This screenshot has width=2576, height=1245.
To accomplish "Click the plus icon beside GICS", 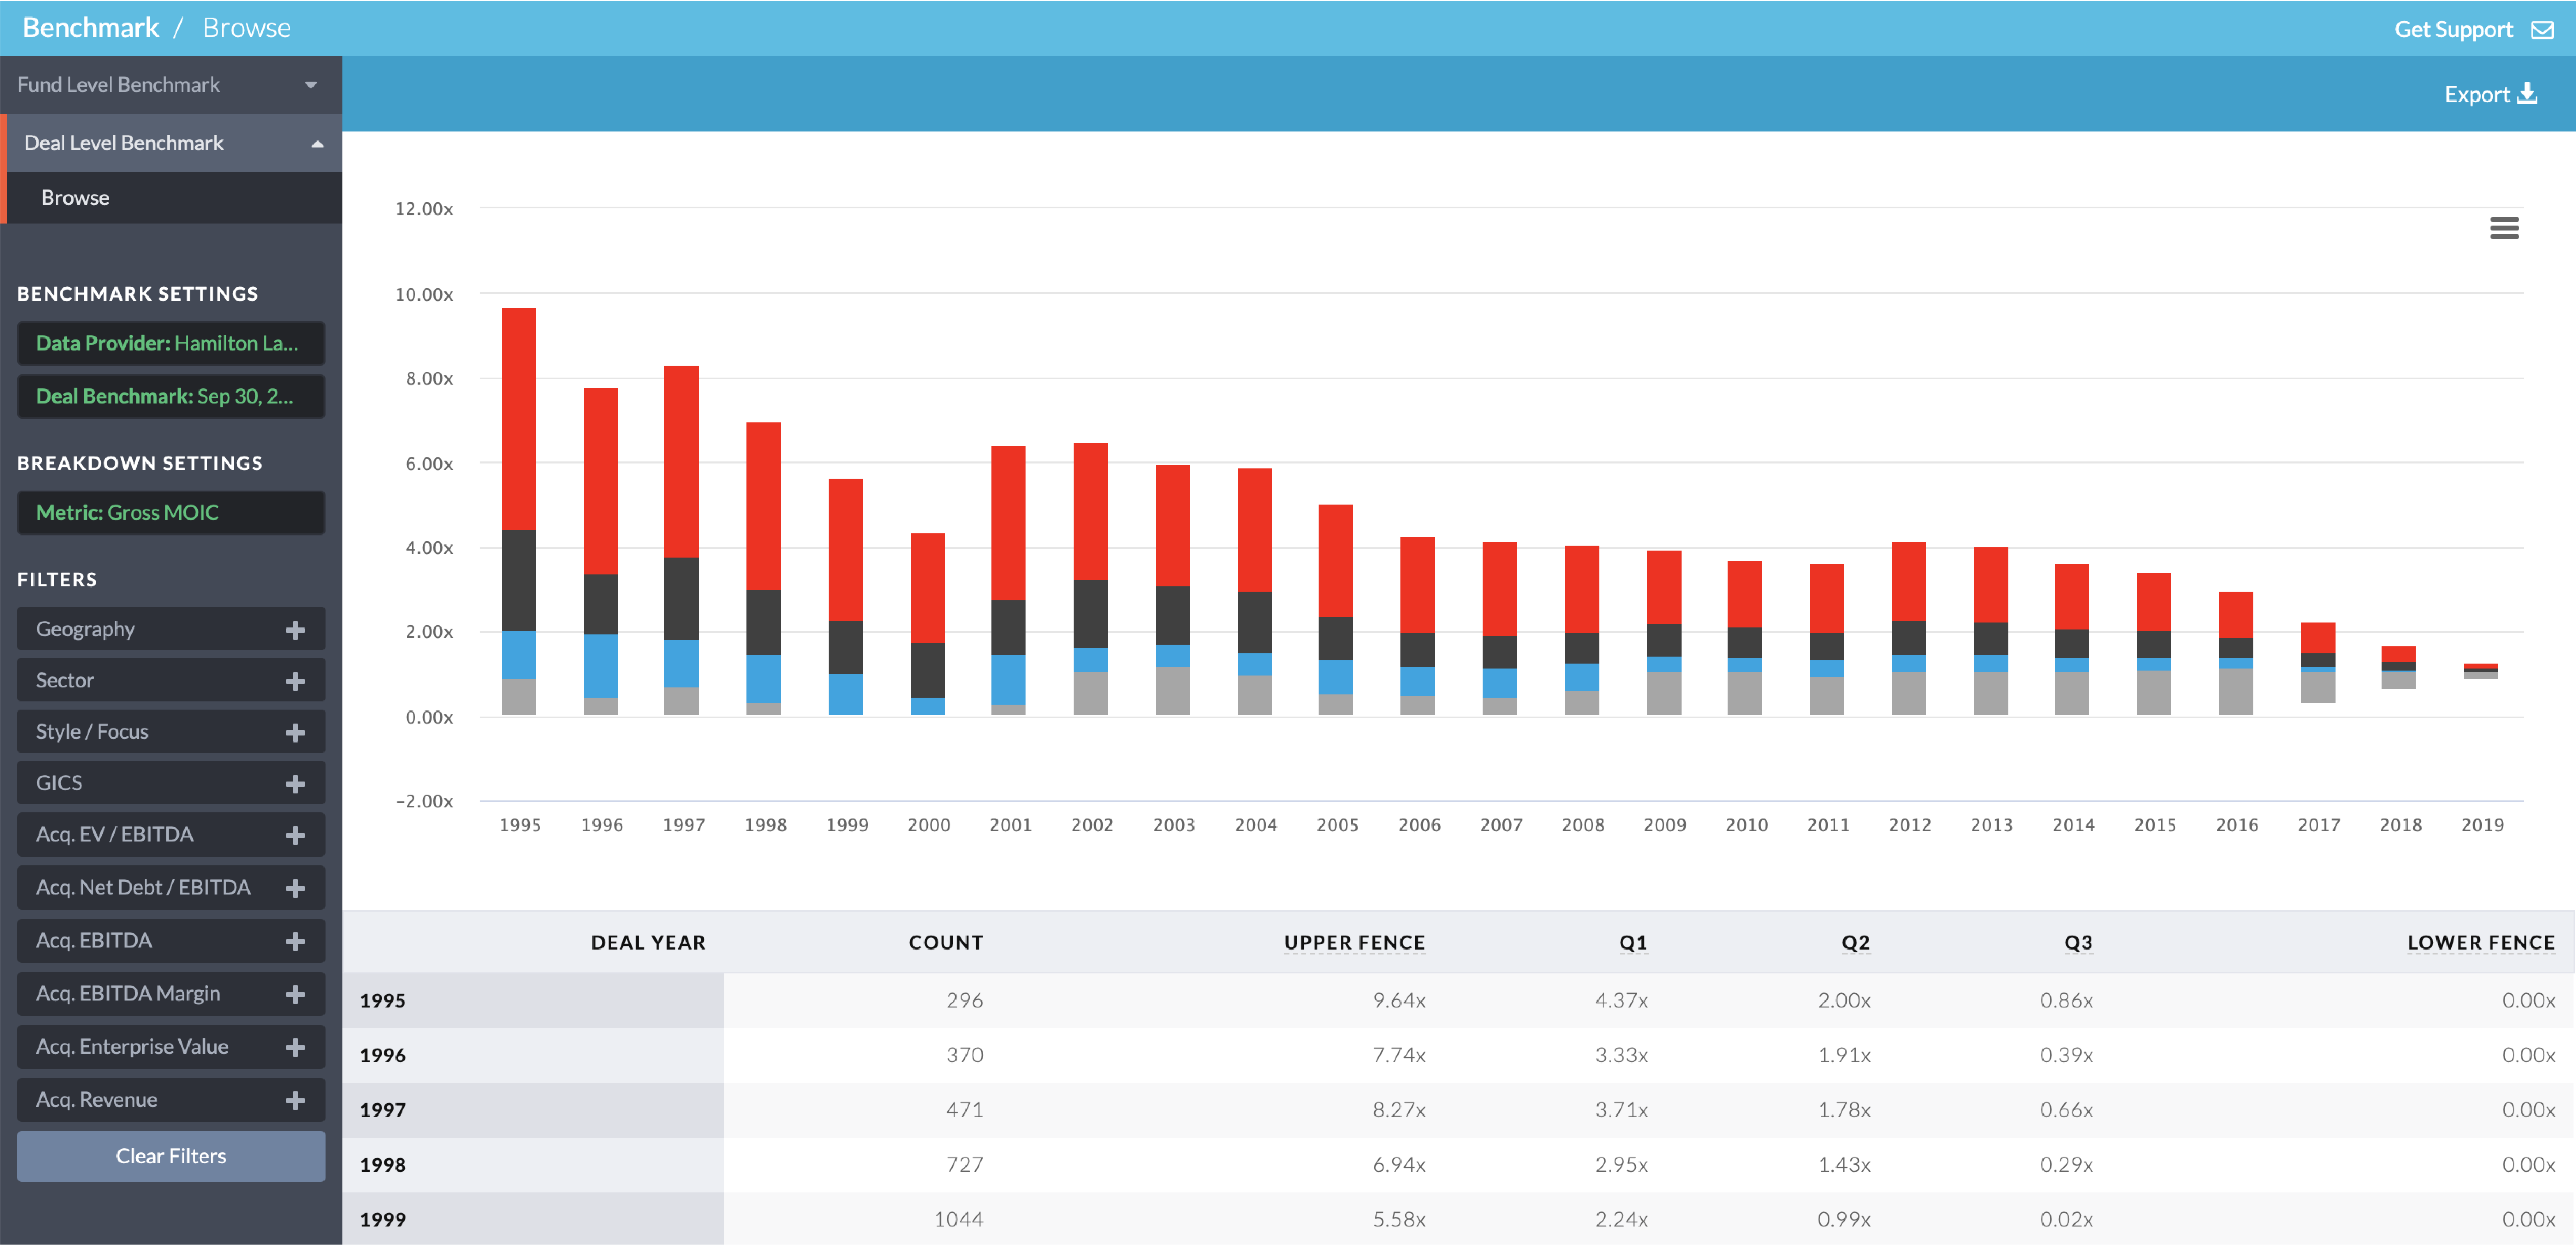I will click(x=295, y=784).
